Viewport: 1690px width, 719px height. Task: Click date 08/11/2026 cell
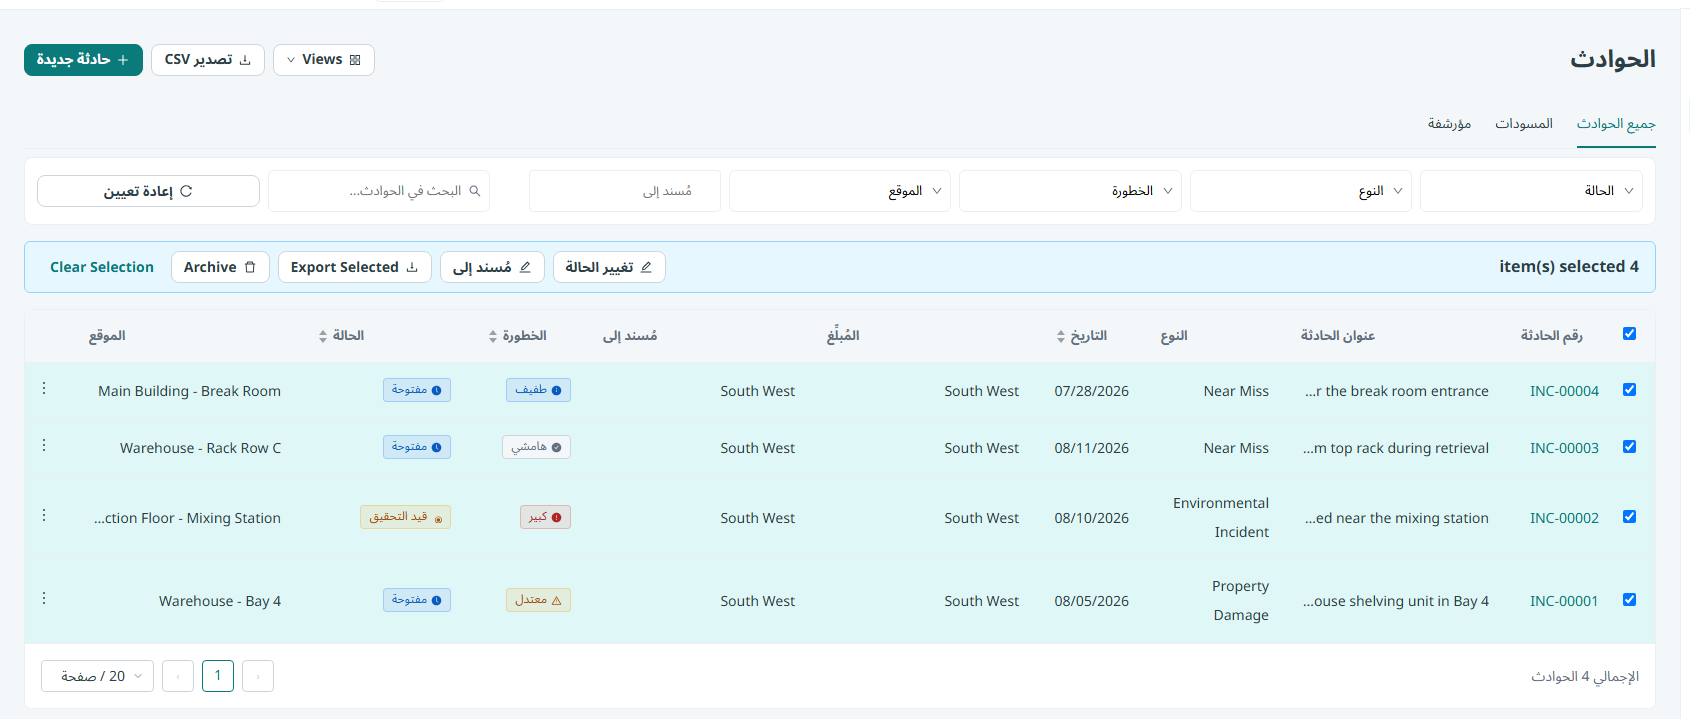(x=1091, y=448)
